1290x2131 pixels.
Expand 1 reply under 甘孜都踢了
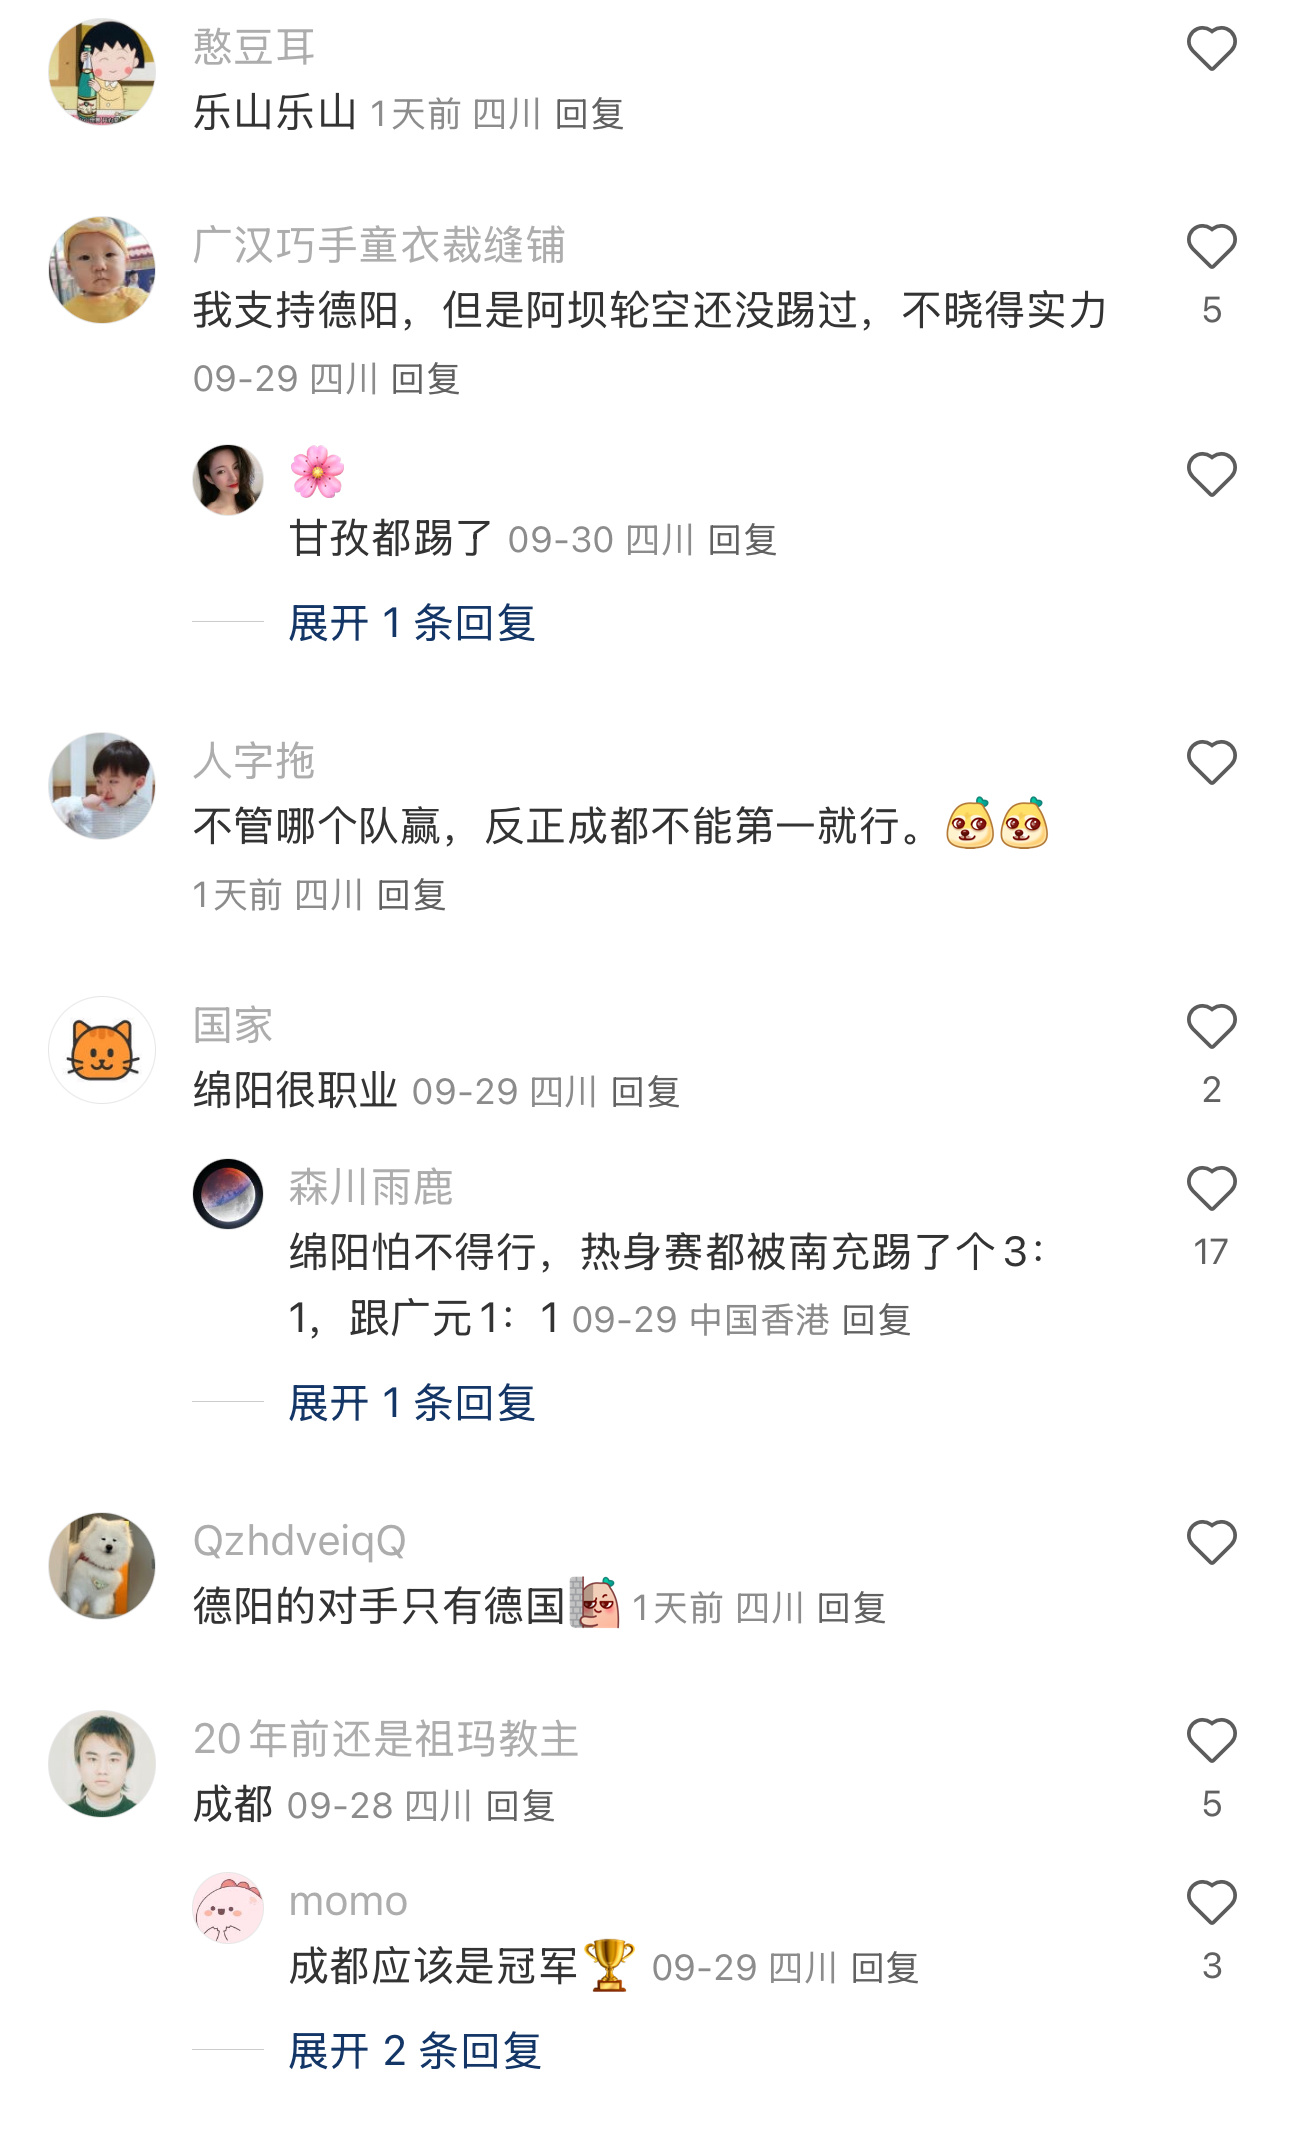(x=412, y=623)
